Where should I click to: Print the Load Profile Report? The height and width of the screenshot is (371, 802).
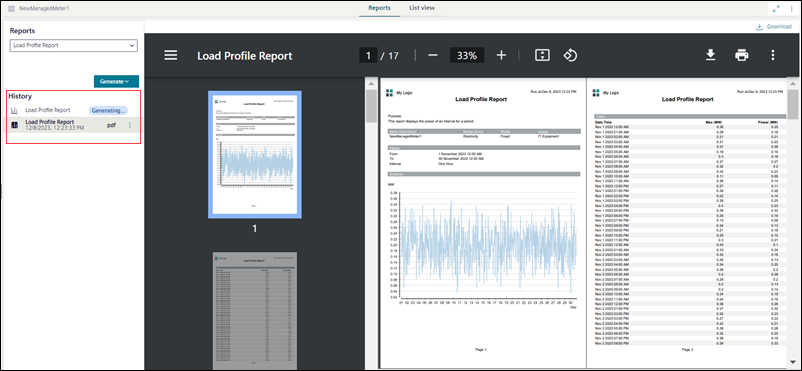(x=742, y=55)
